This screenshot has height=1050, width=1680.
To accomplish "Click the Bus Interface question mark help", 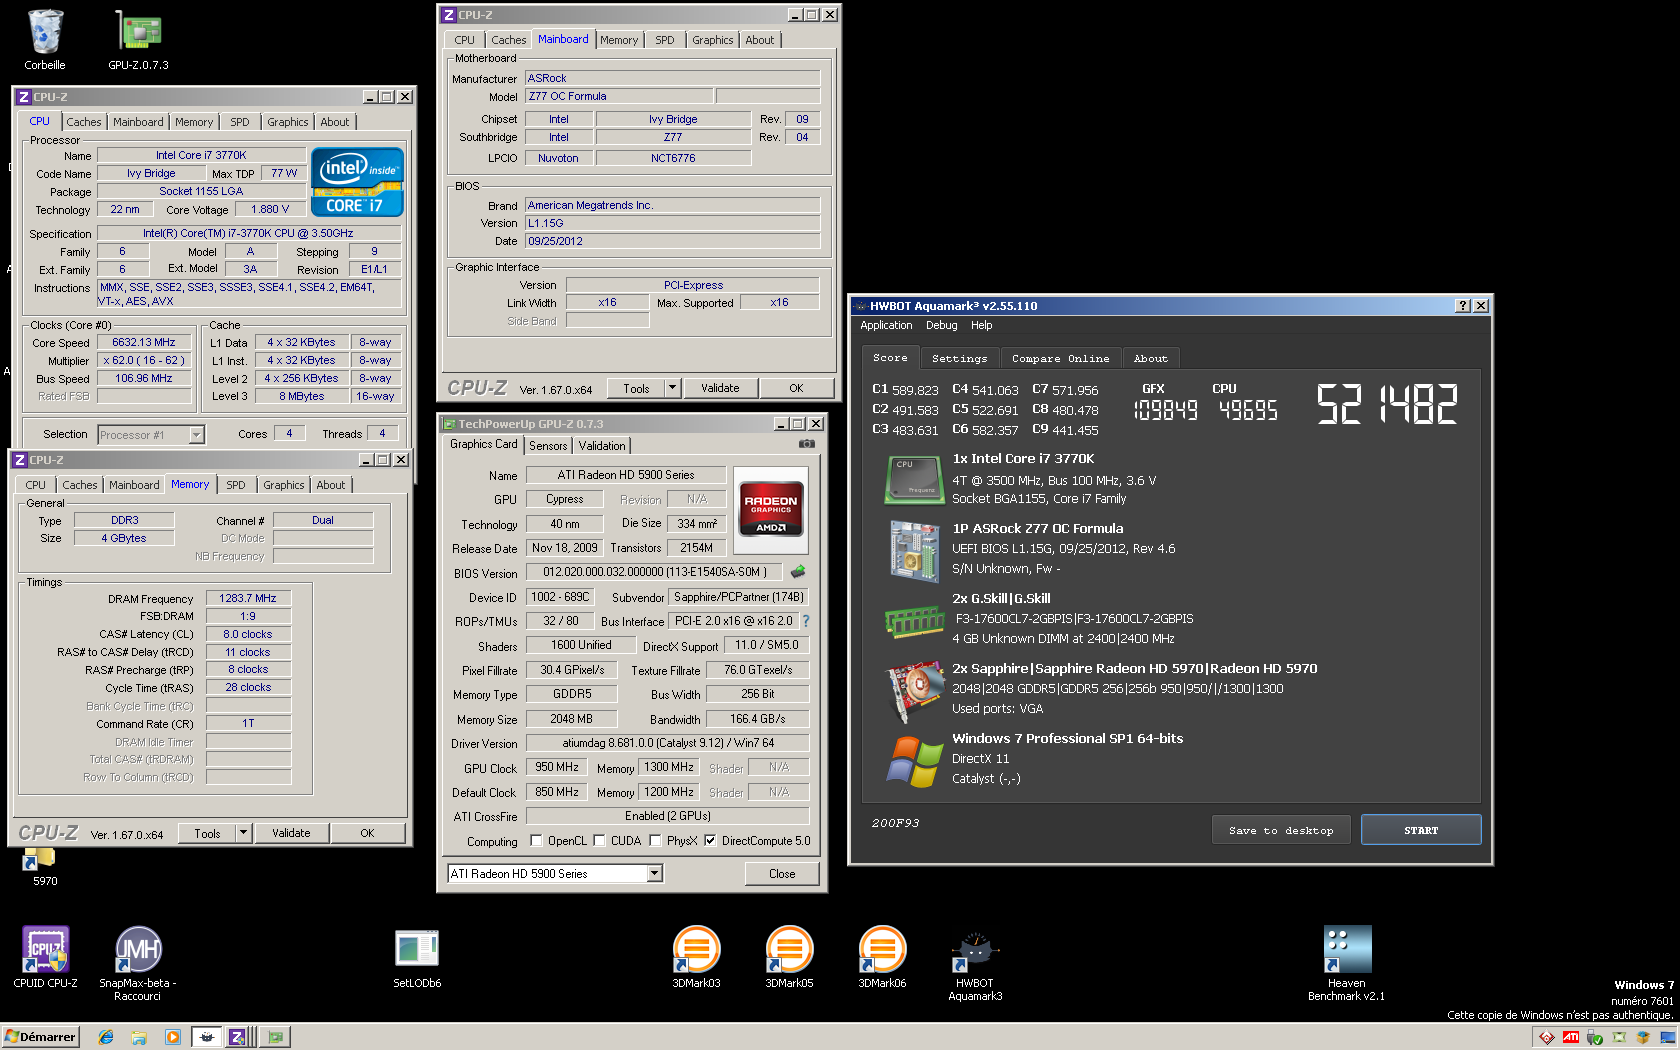I will click(805, 621).
